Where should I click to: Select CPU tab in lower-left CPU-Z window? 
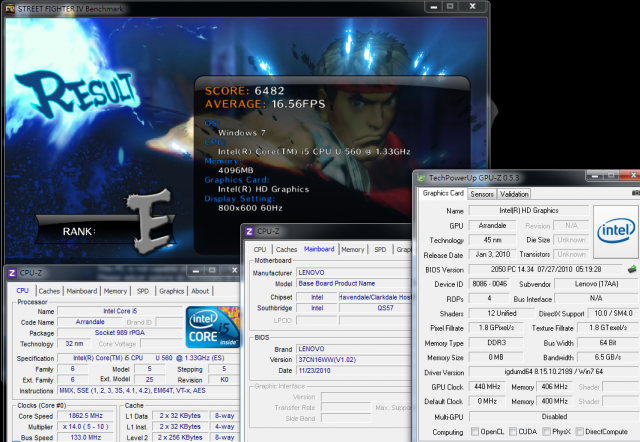[x=22, y=291]
